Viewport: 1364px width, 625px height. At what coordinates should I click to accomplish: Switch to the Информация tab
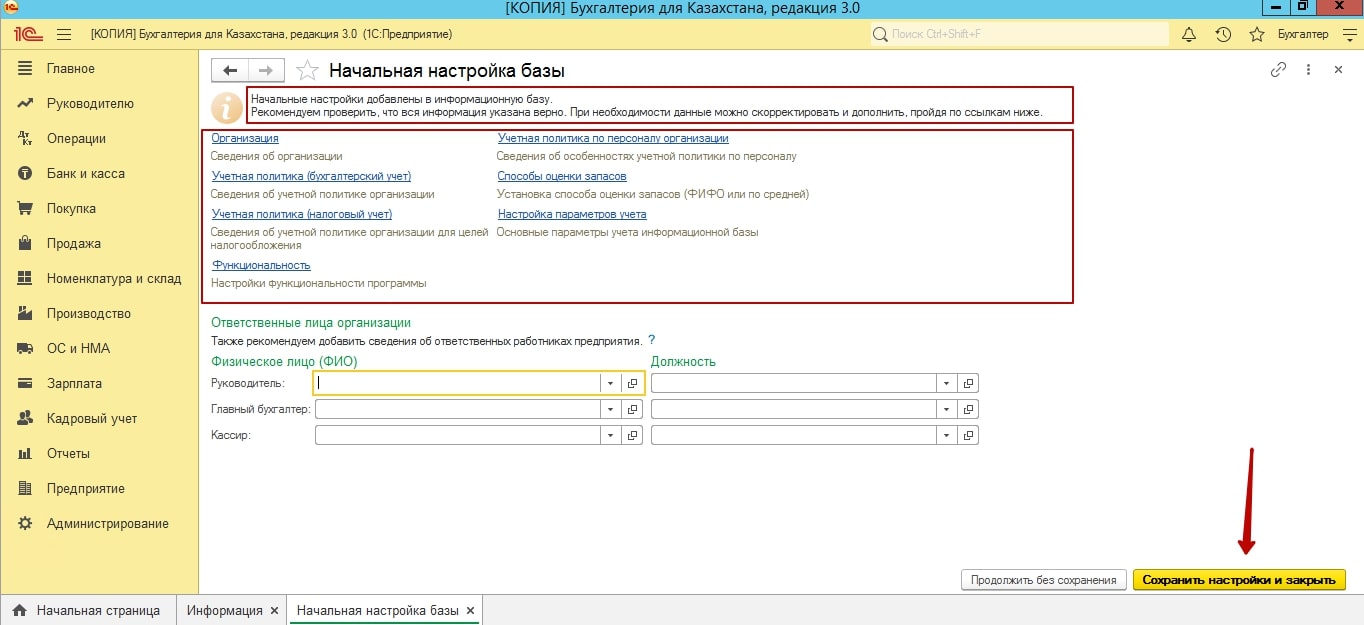[224, 610]
